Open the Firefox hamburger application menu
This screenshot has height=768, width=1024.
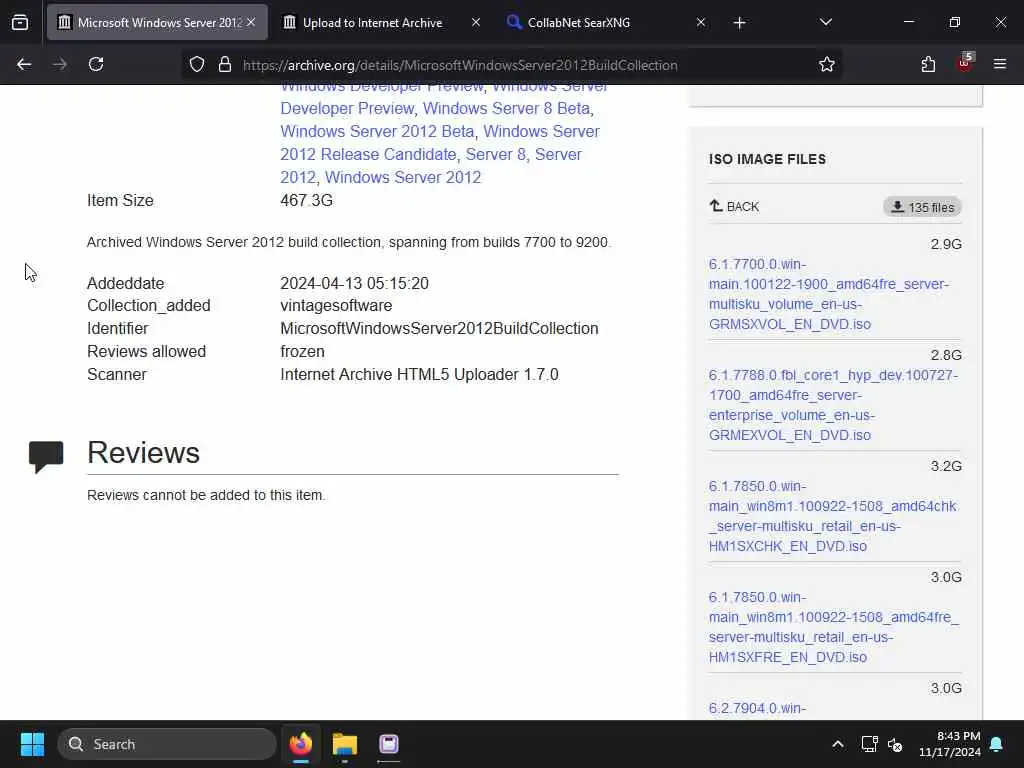point(1000,64)
